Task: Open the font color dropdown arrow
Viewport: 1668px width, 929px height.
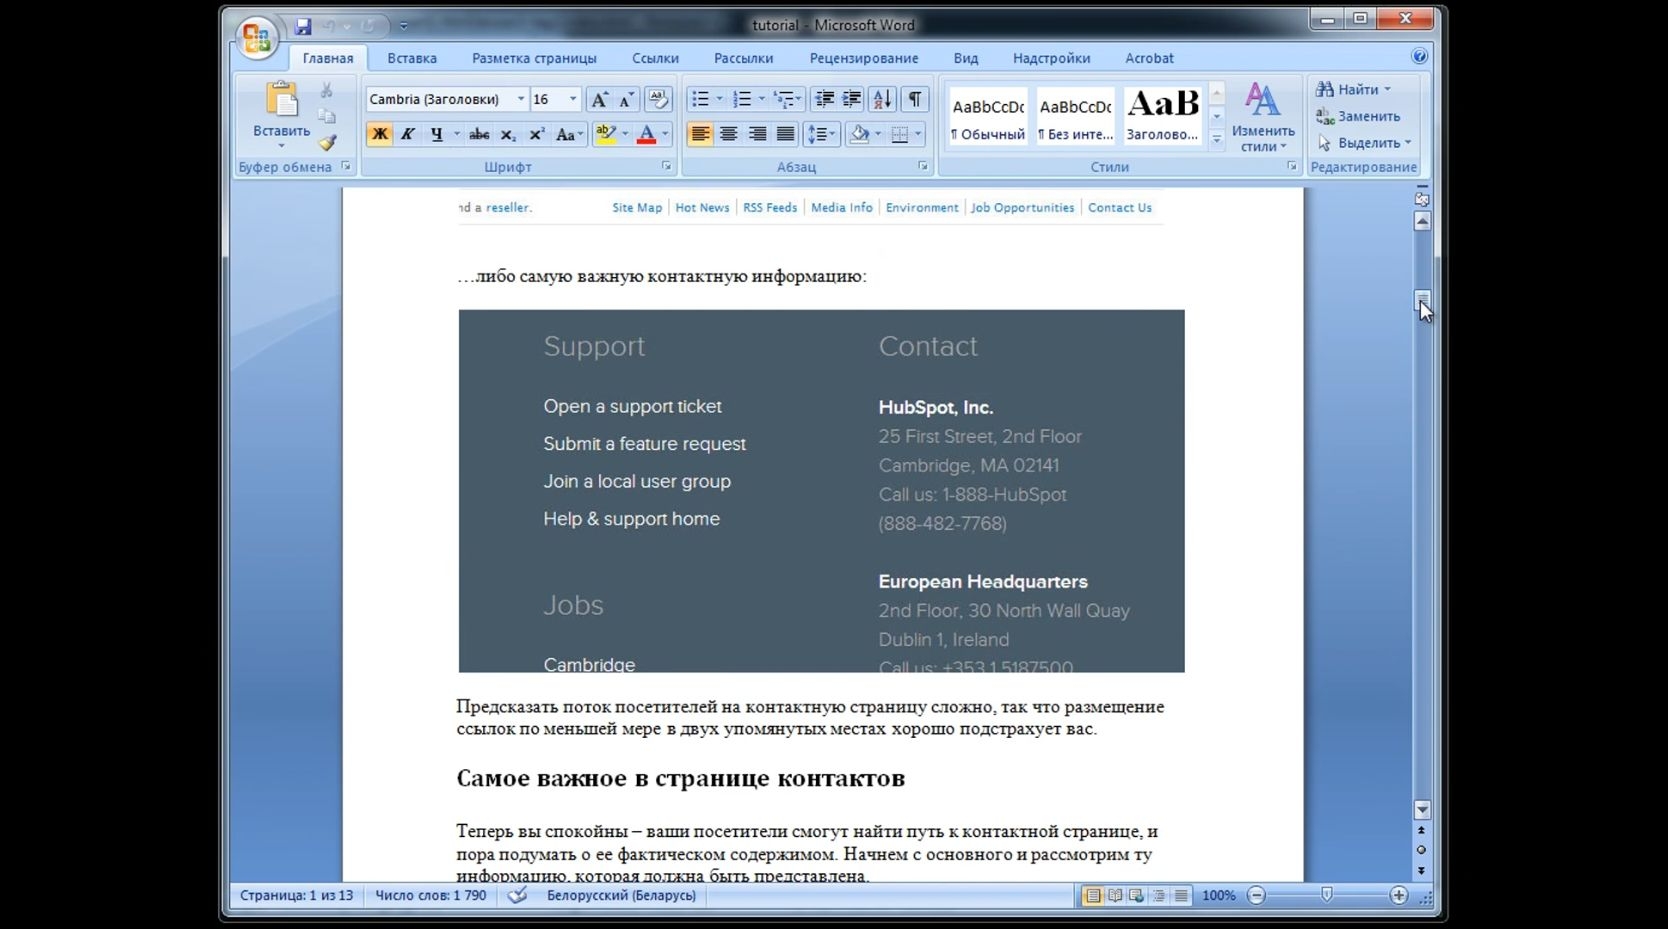Action: click(x=665, y=134)
